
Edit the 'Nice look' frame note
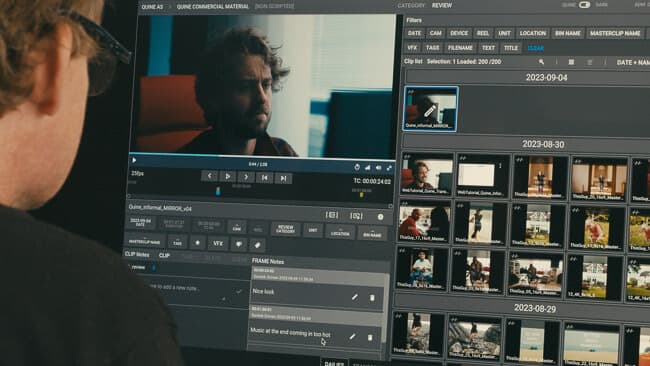354,297
